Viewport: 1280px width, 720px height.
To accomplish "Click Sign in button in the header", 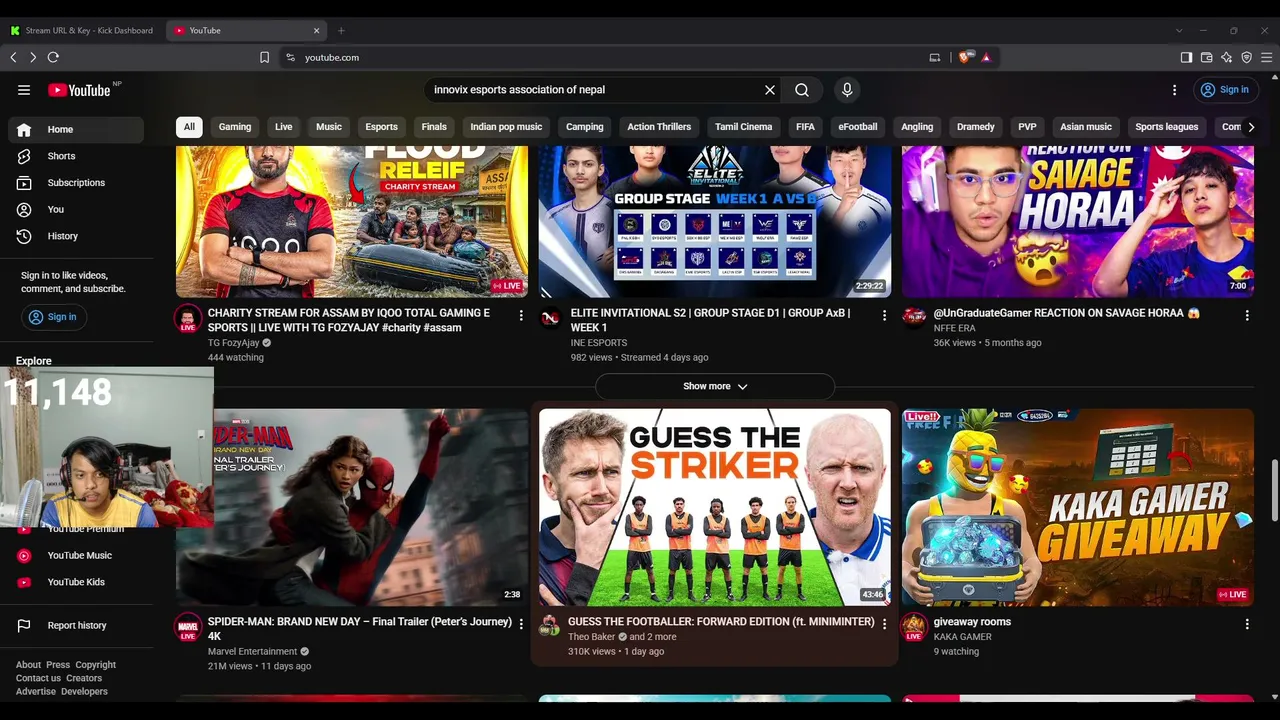I will 1224,90.
